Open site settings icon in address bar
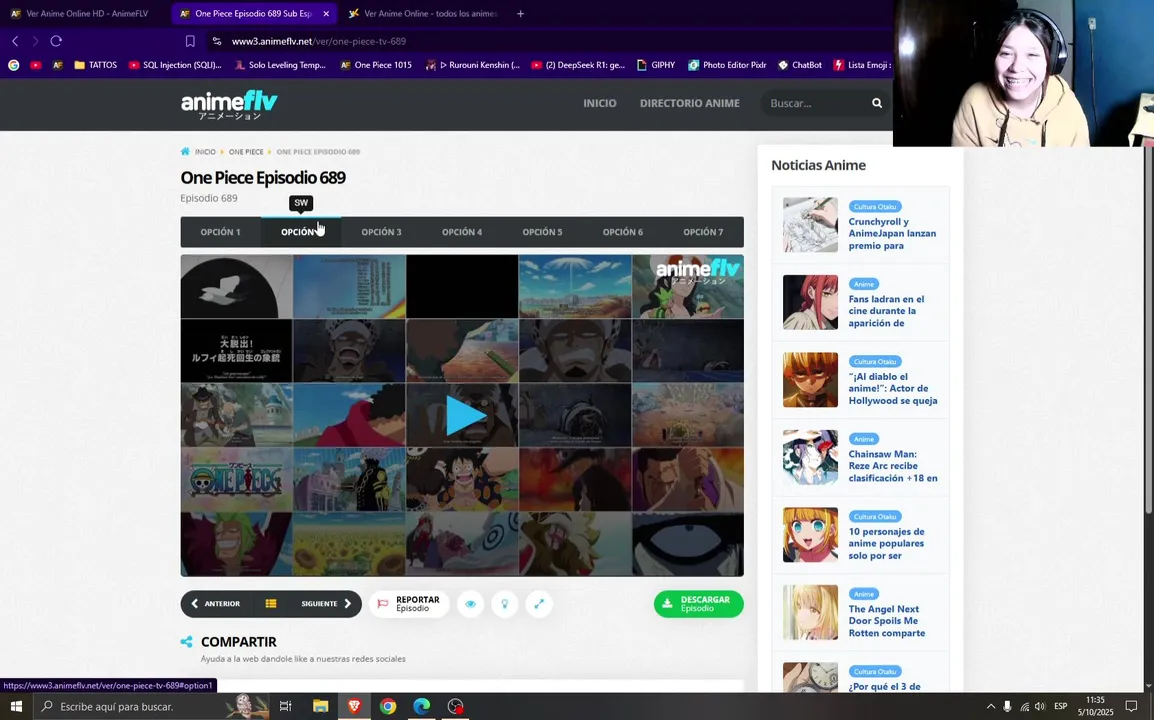The width and height of the screenshot is (1154, 720). (x=216, y=41)
